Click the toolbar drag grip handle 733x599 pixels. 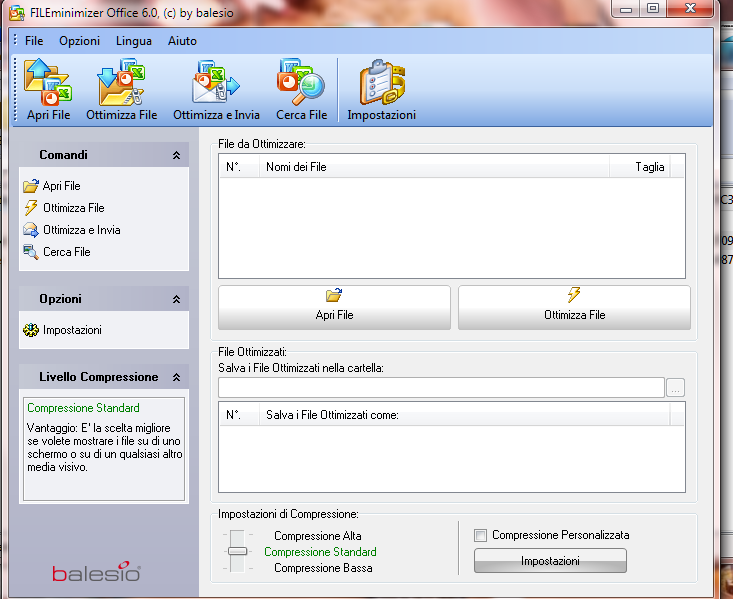(x=15, y=89)
